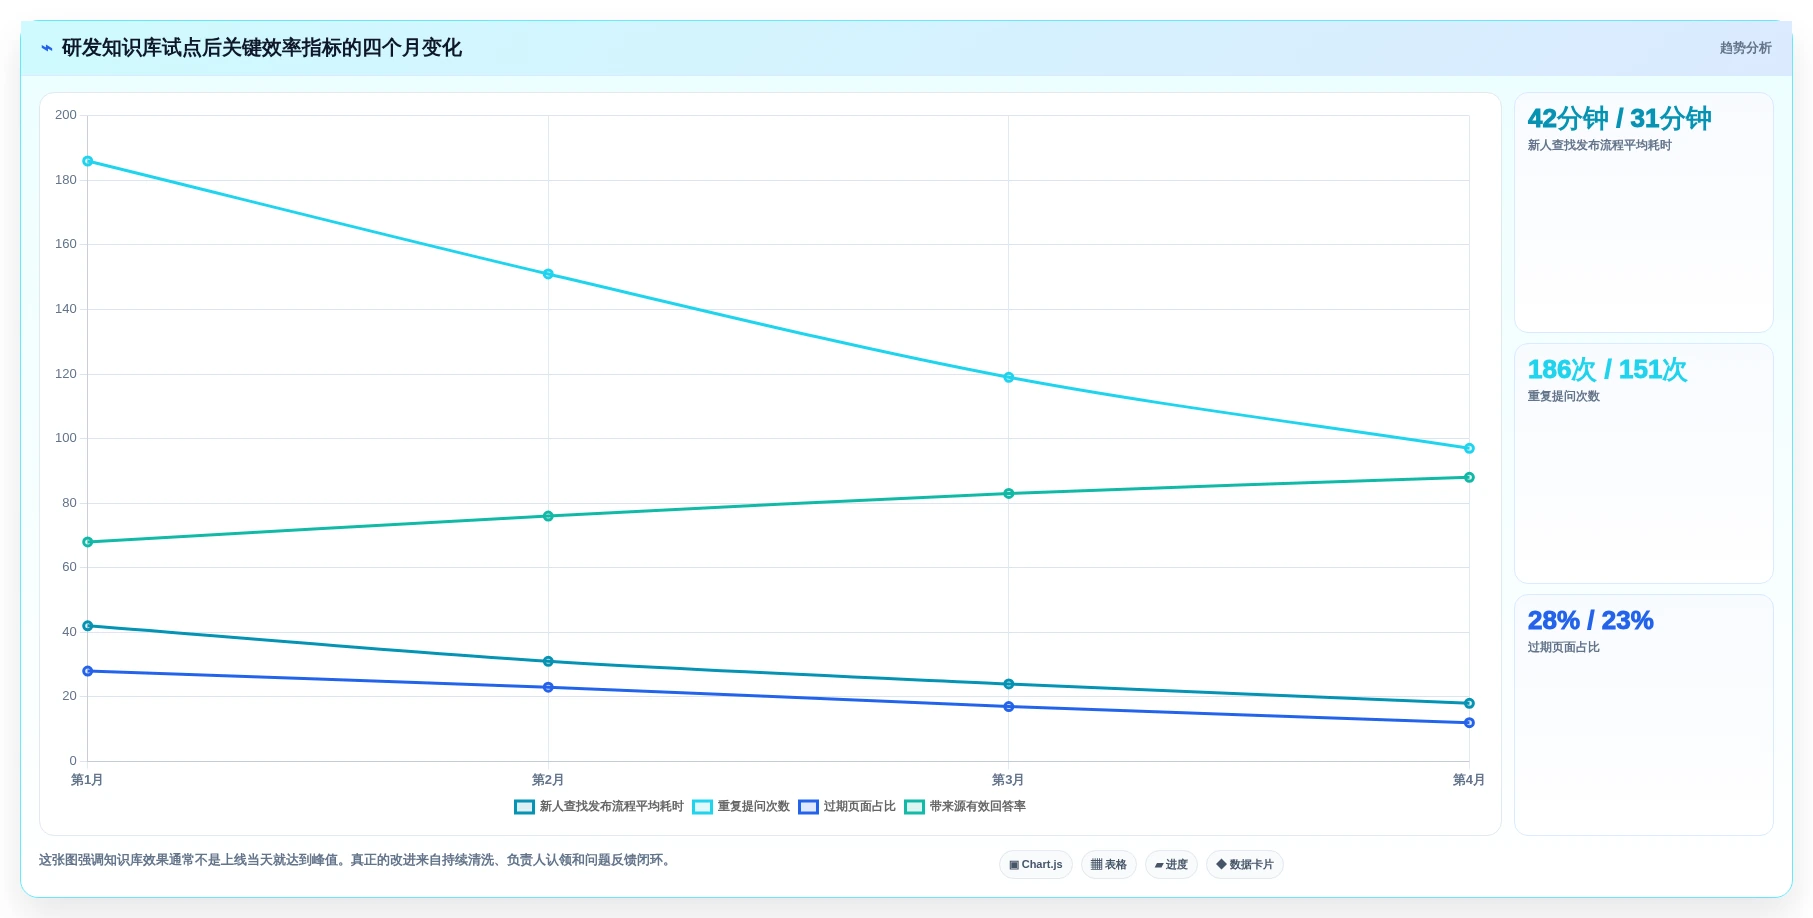The image size is (1813, 918).
Task: Toggle the 过期页面占比 legend swatch
Action: 808,807
